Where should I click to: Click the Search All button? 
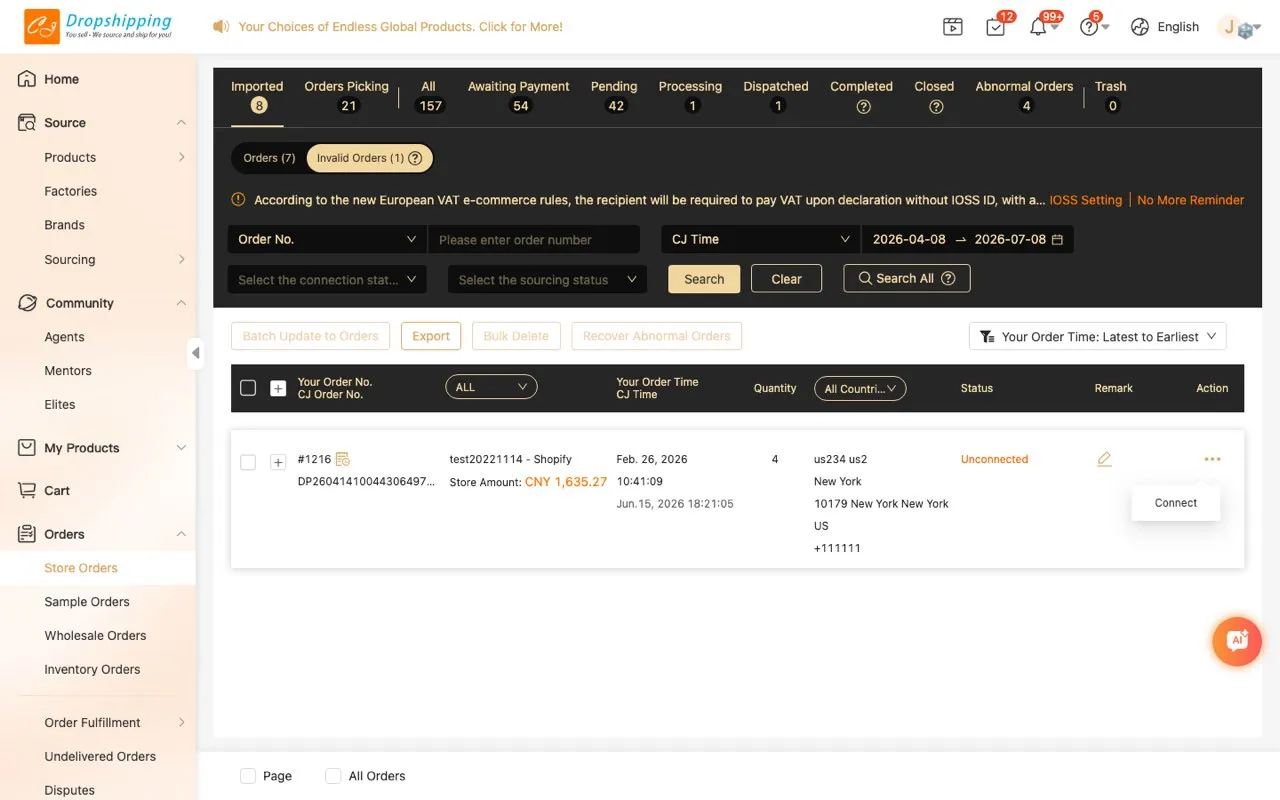click(x=907, y=279)
